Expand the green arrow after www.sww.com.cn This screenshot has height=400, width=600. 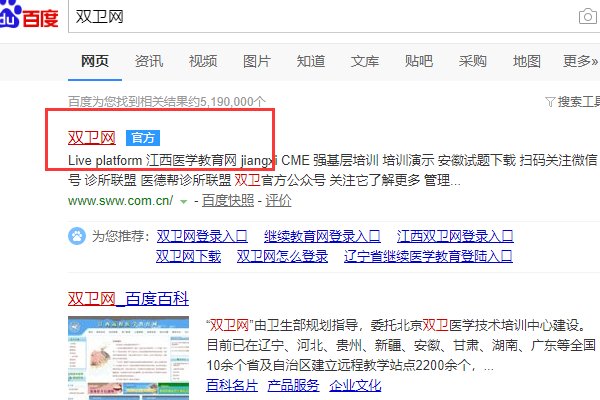tap(184, 201)
